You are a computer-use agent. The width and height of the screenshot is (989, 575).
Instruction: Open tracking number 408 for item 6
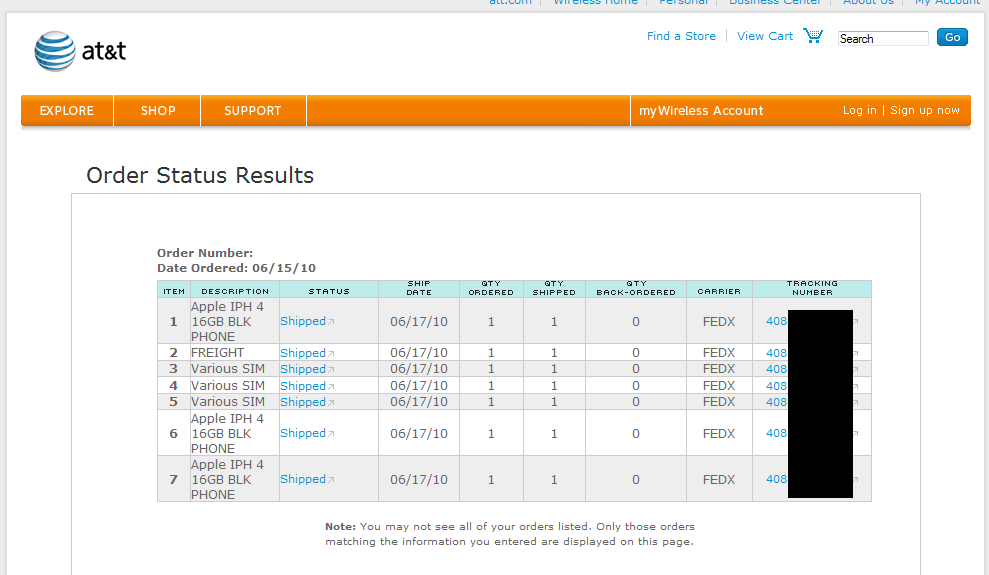click(x=776, y=433)
